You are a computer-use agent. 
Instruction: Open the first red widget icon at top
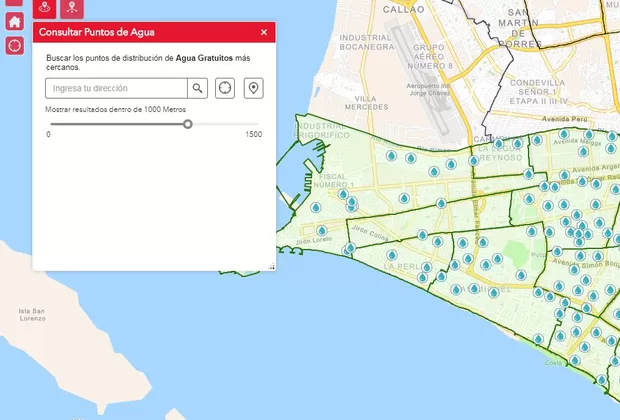45,8
